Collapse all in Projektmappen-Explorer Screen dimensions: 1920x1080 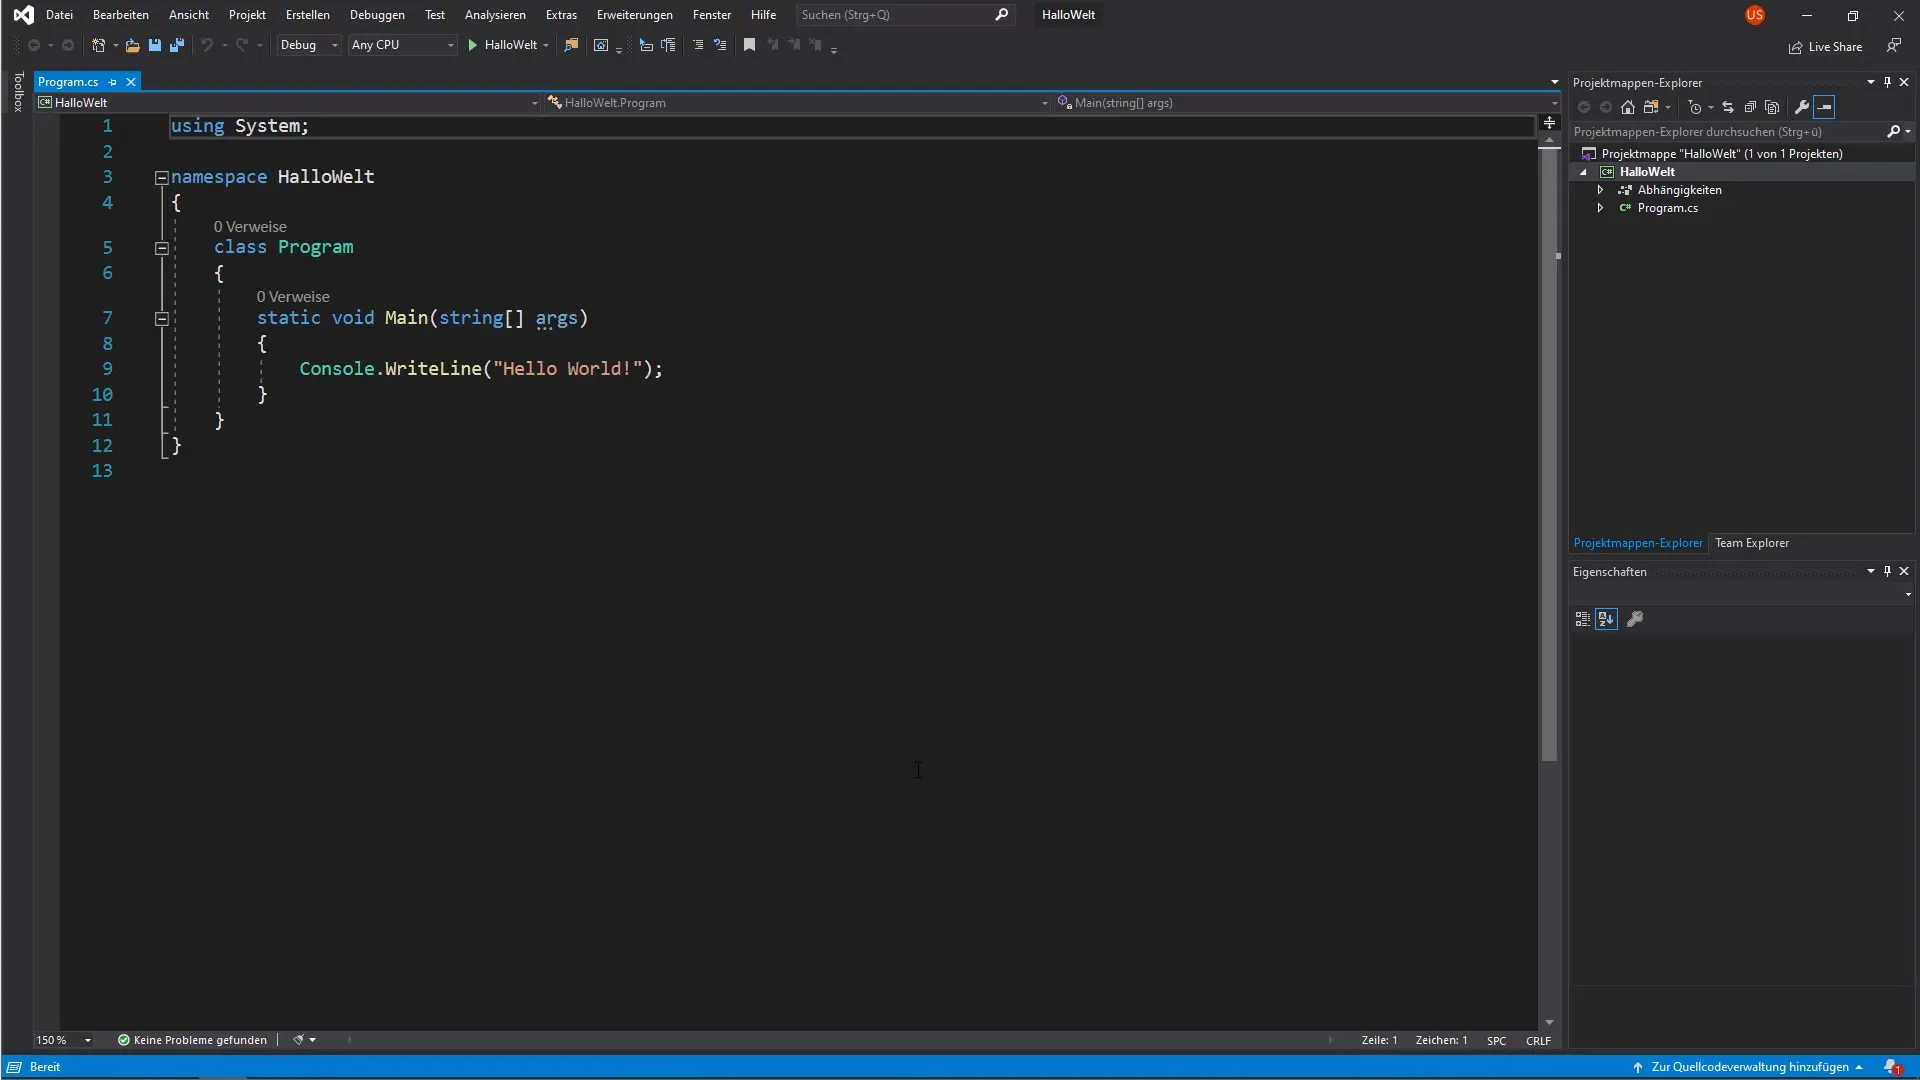click(1750, 107)
